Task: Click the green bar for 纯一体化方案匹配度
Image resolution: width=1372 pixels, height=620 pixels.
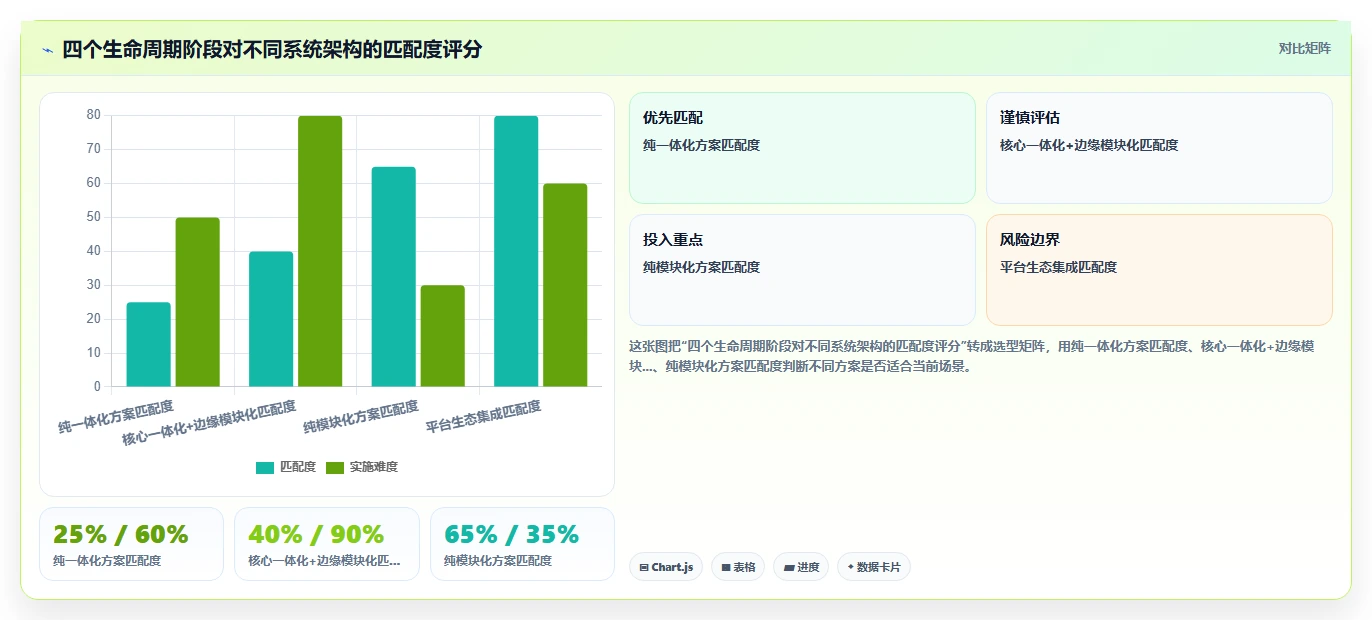Action: tap(198, 302)
